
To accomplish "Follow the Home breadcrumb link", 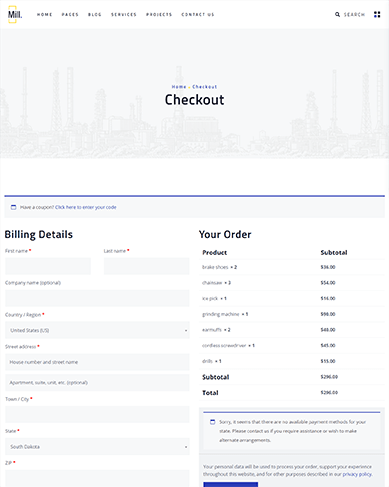I will [179, 87].
